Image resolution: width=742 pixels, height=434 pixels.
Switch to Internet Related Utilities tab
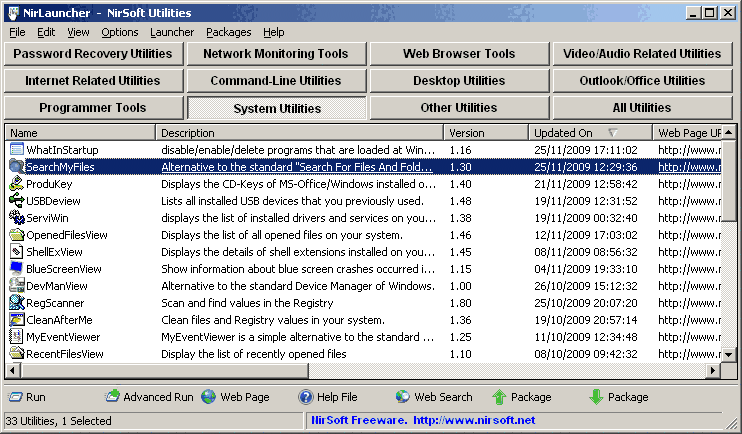tap(93, 80)
